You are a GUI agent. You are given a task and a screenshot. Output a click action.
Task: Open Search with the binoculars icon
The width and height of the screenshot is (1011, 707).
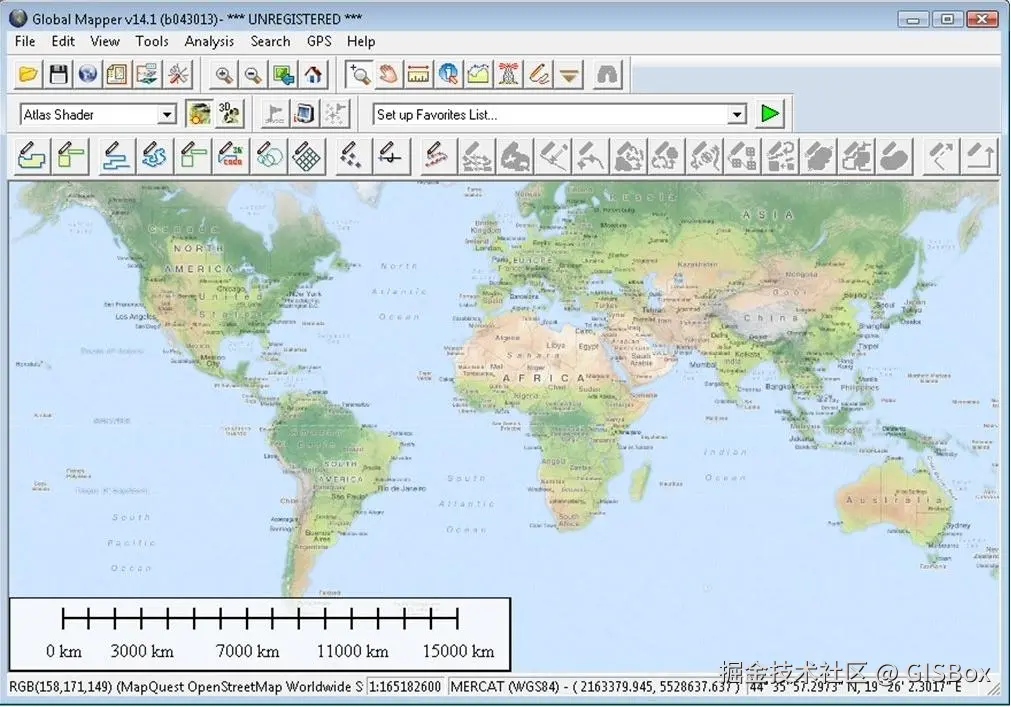tap(607, 75)
